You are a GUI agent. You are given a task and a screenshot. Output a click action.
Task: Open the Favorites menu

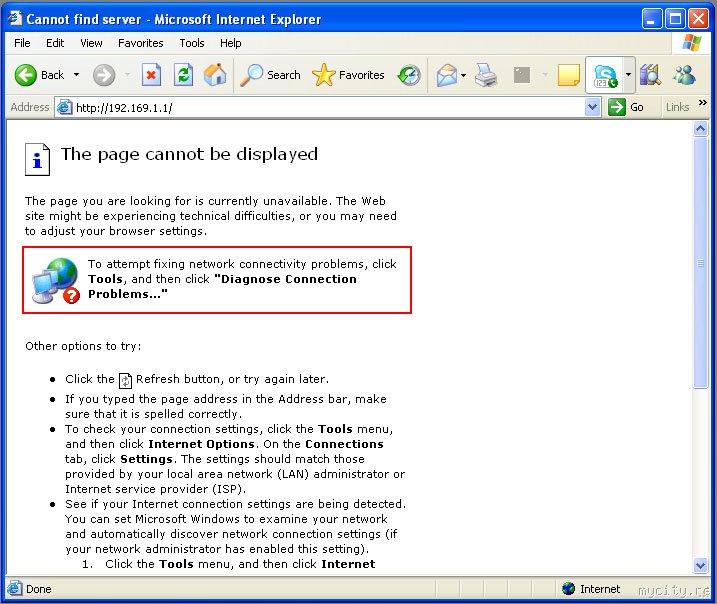point(140,43)
